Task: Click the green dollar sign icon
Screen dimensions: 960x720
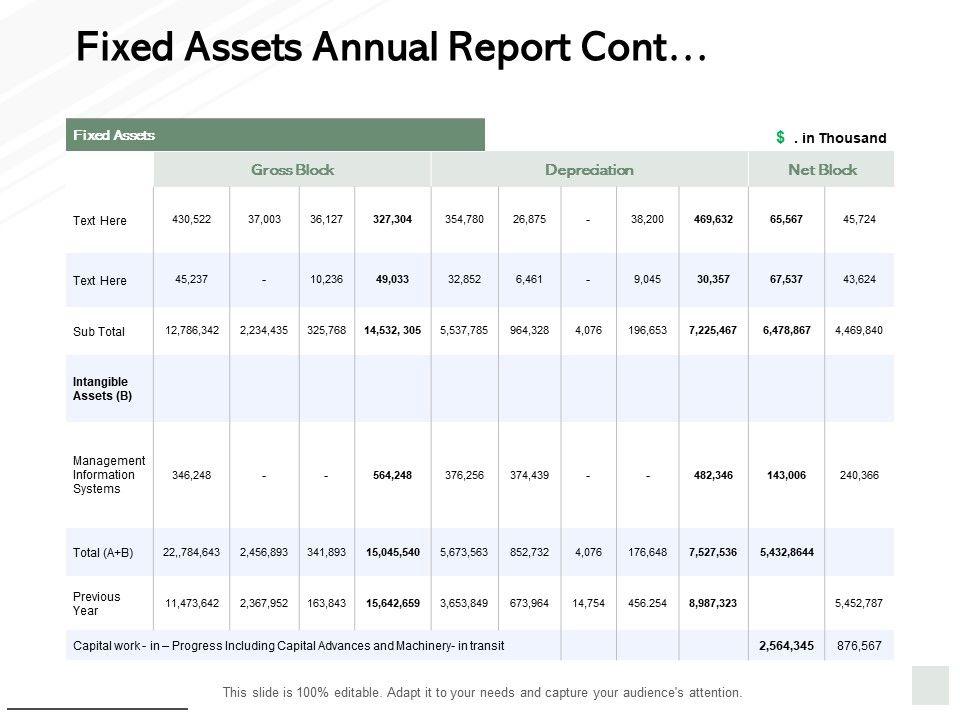Action: tap(780, 137)
